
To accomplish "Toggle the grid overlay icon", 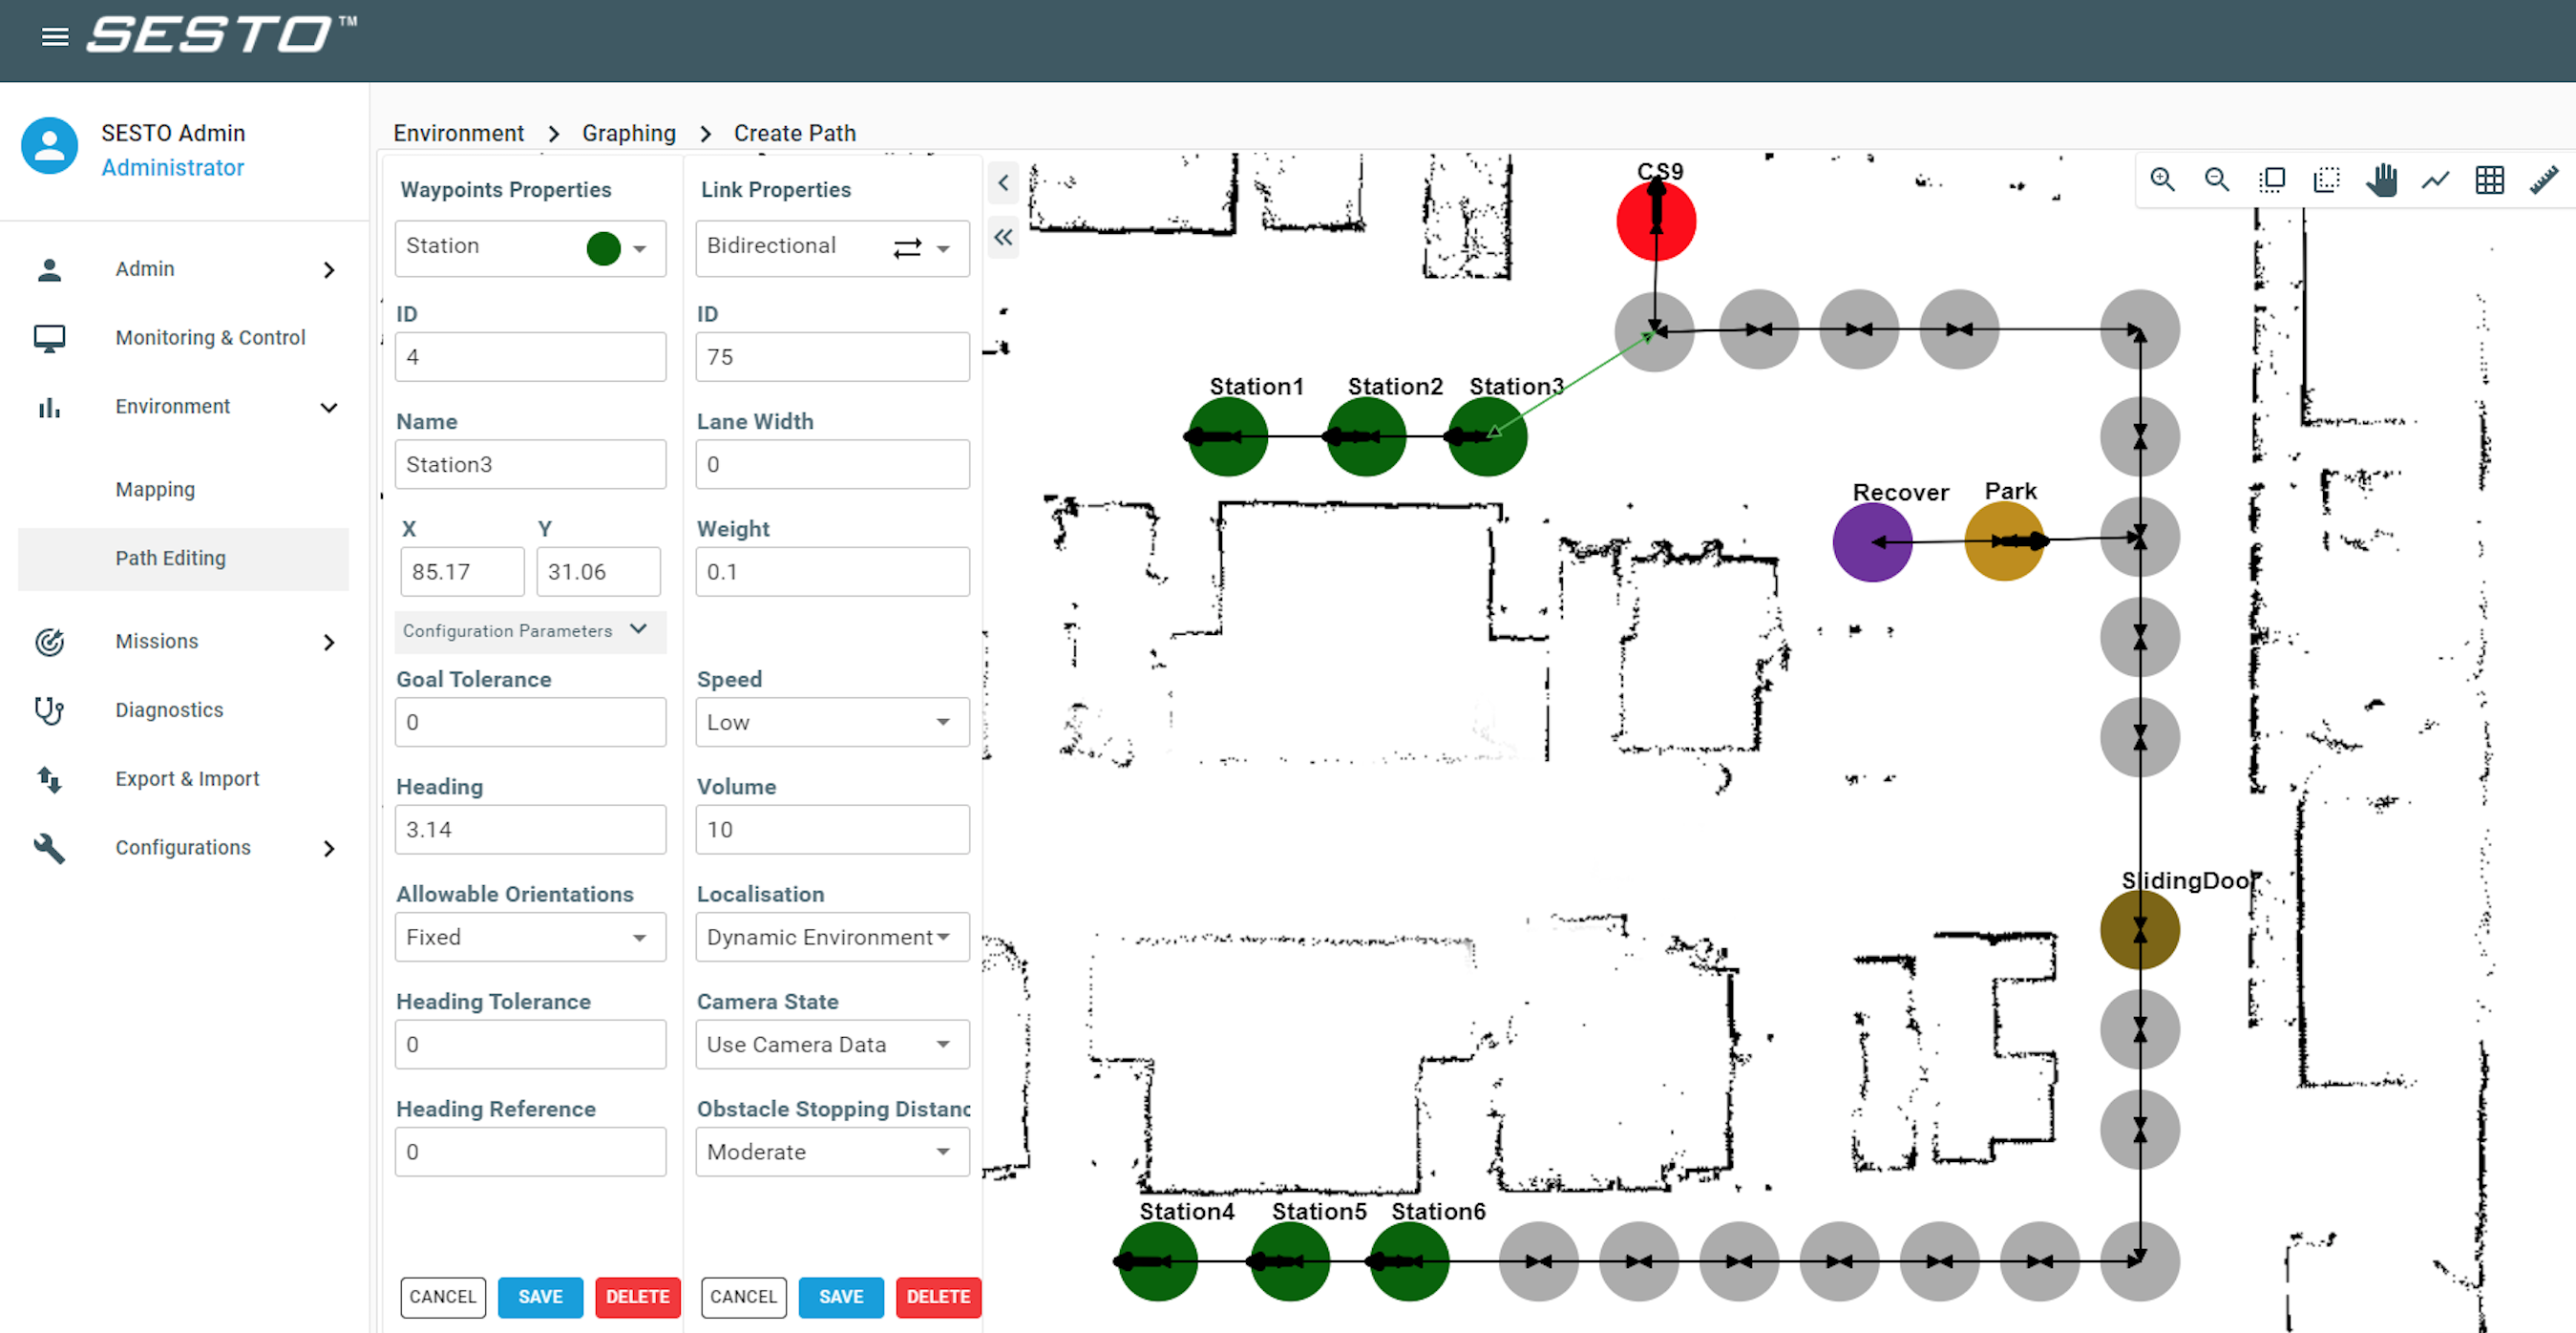I will [x=2489, y=180].
